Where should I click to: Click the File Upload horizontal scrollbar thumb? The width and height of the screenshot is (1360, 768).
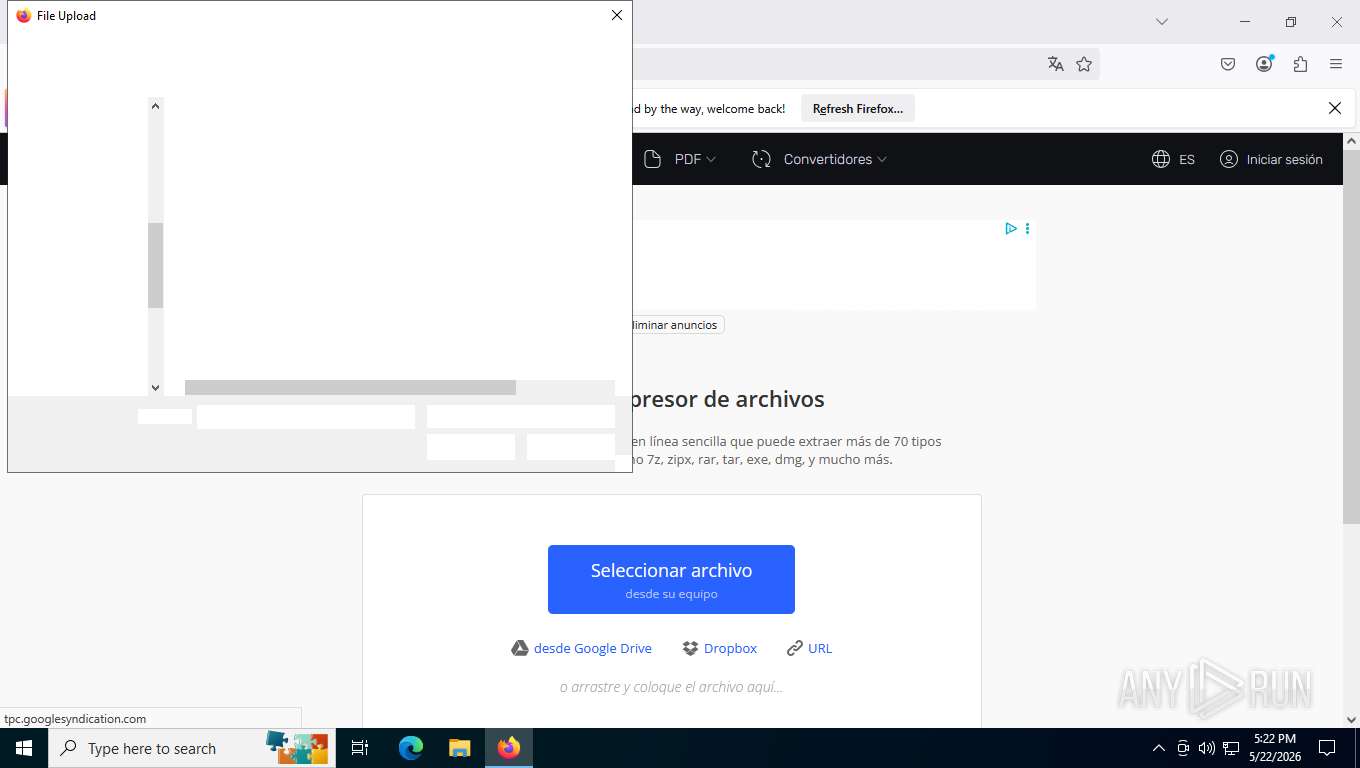pos(350,388)
